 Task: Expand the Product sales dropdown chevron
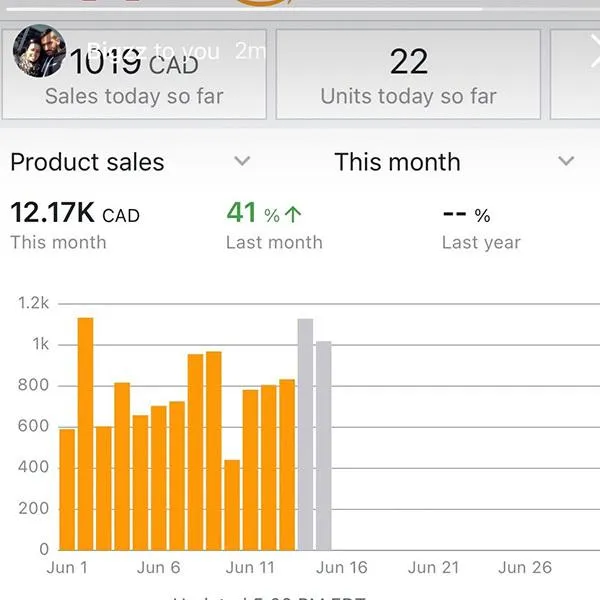coord(242,161)
